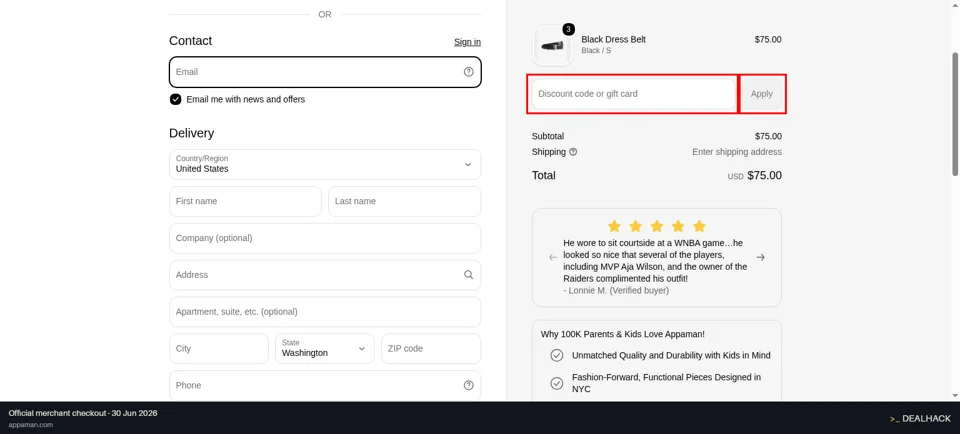The image size is (960, 434).
Task: Click the quantity badge 3 on product image
Action: pos(568,29)
